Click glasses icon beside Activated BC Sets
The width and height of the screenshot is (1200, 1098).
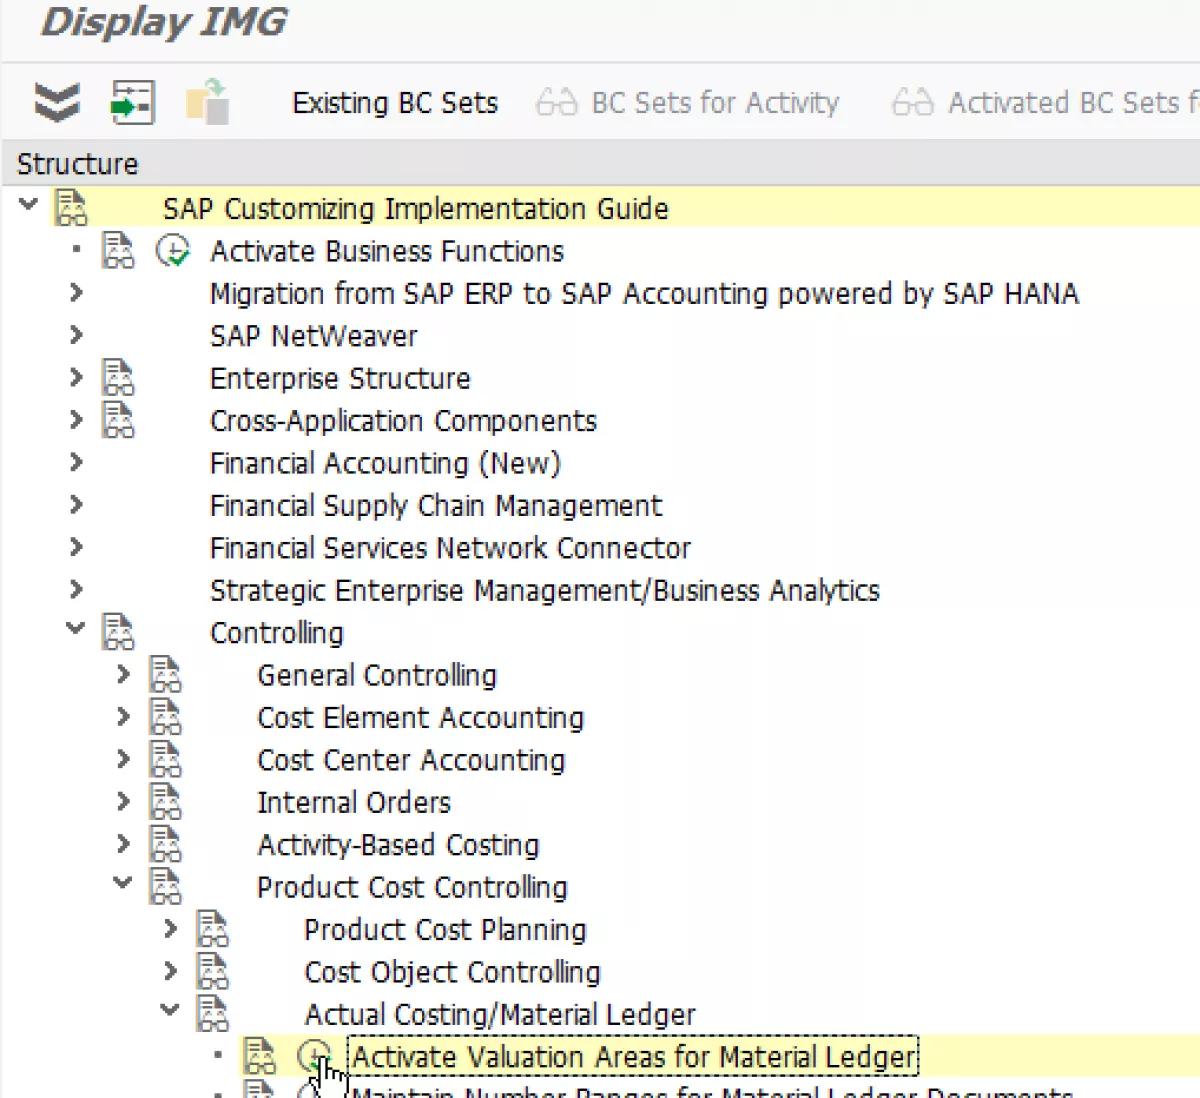point(912,103)
